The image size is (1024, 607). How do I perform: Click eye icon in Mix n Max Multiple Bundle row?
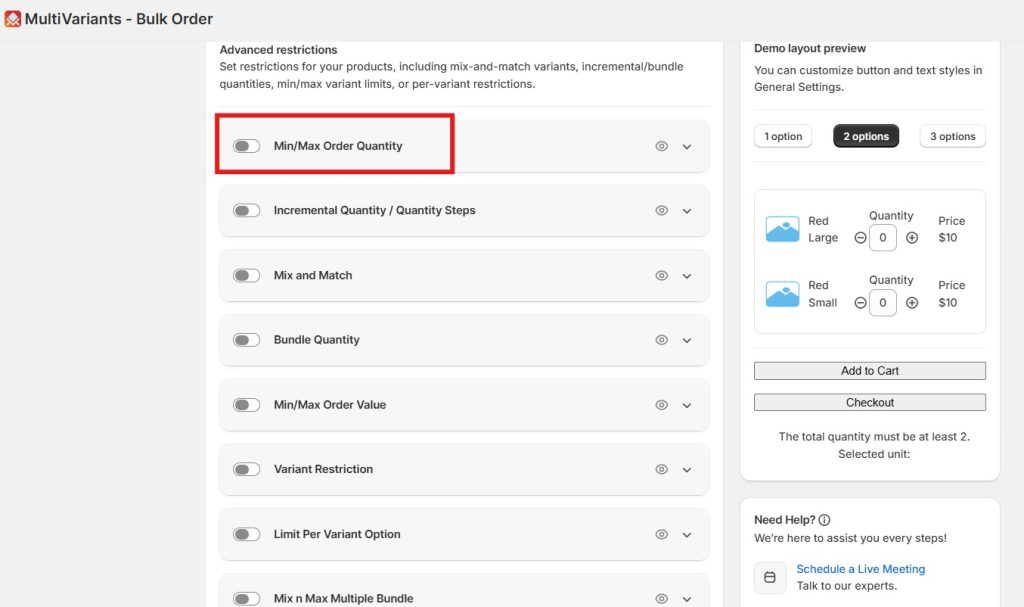662,599
